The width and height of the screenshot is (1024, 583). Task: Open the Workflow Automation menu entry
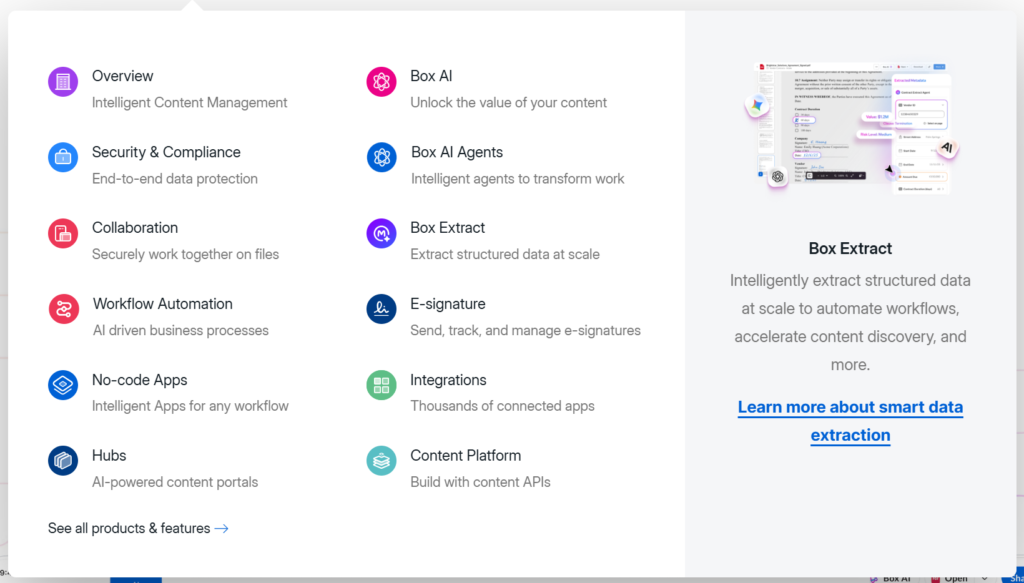(x=163, y=304)
